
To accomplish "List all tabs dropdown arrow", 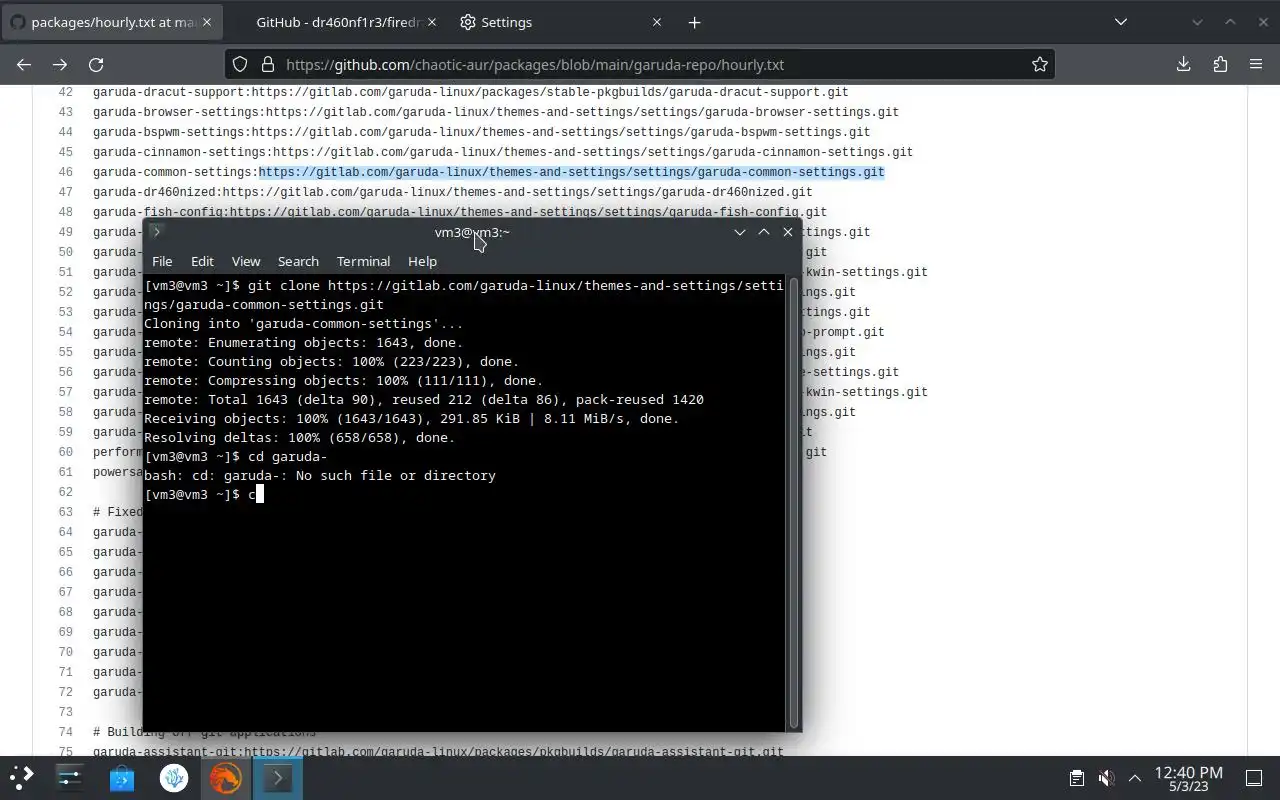I will coord(1121,22).
